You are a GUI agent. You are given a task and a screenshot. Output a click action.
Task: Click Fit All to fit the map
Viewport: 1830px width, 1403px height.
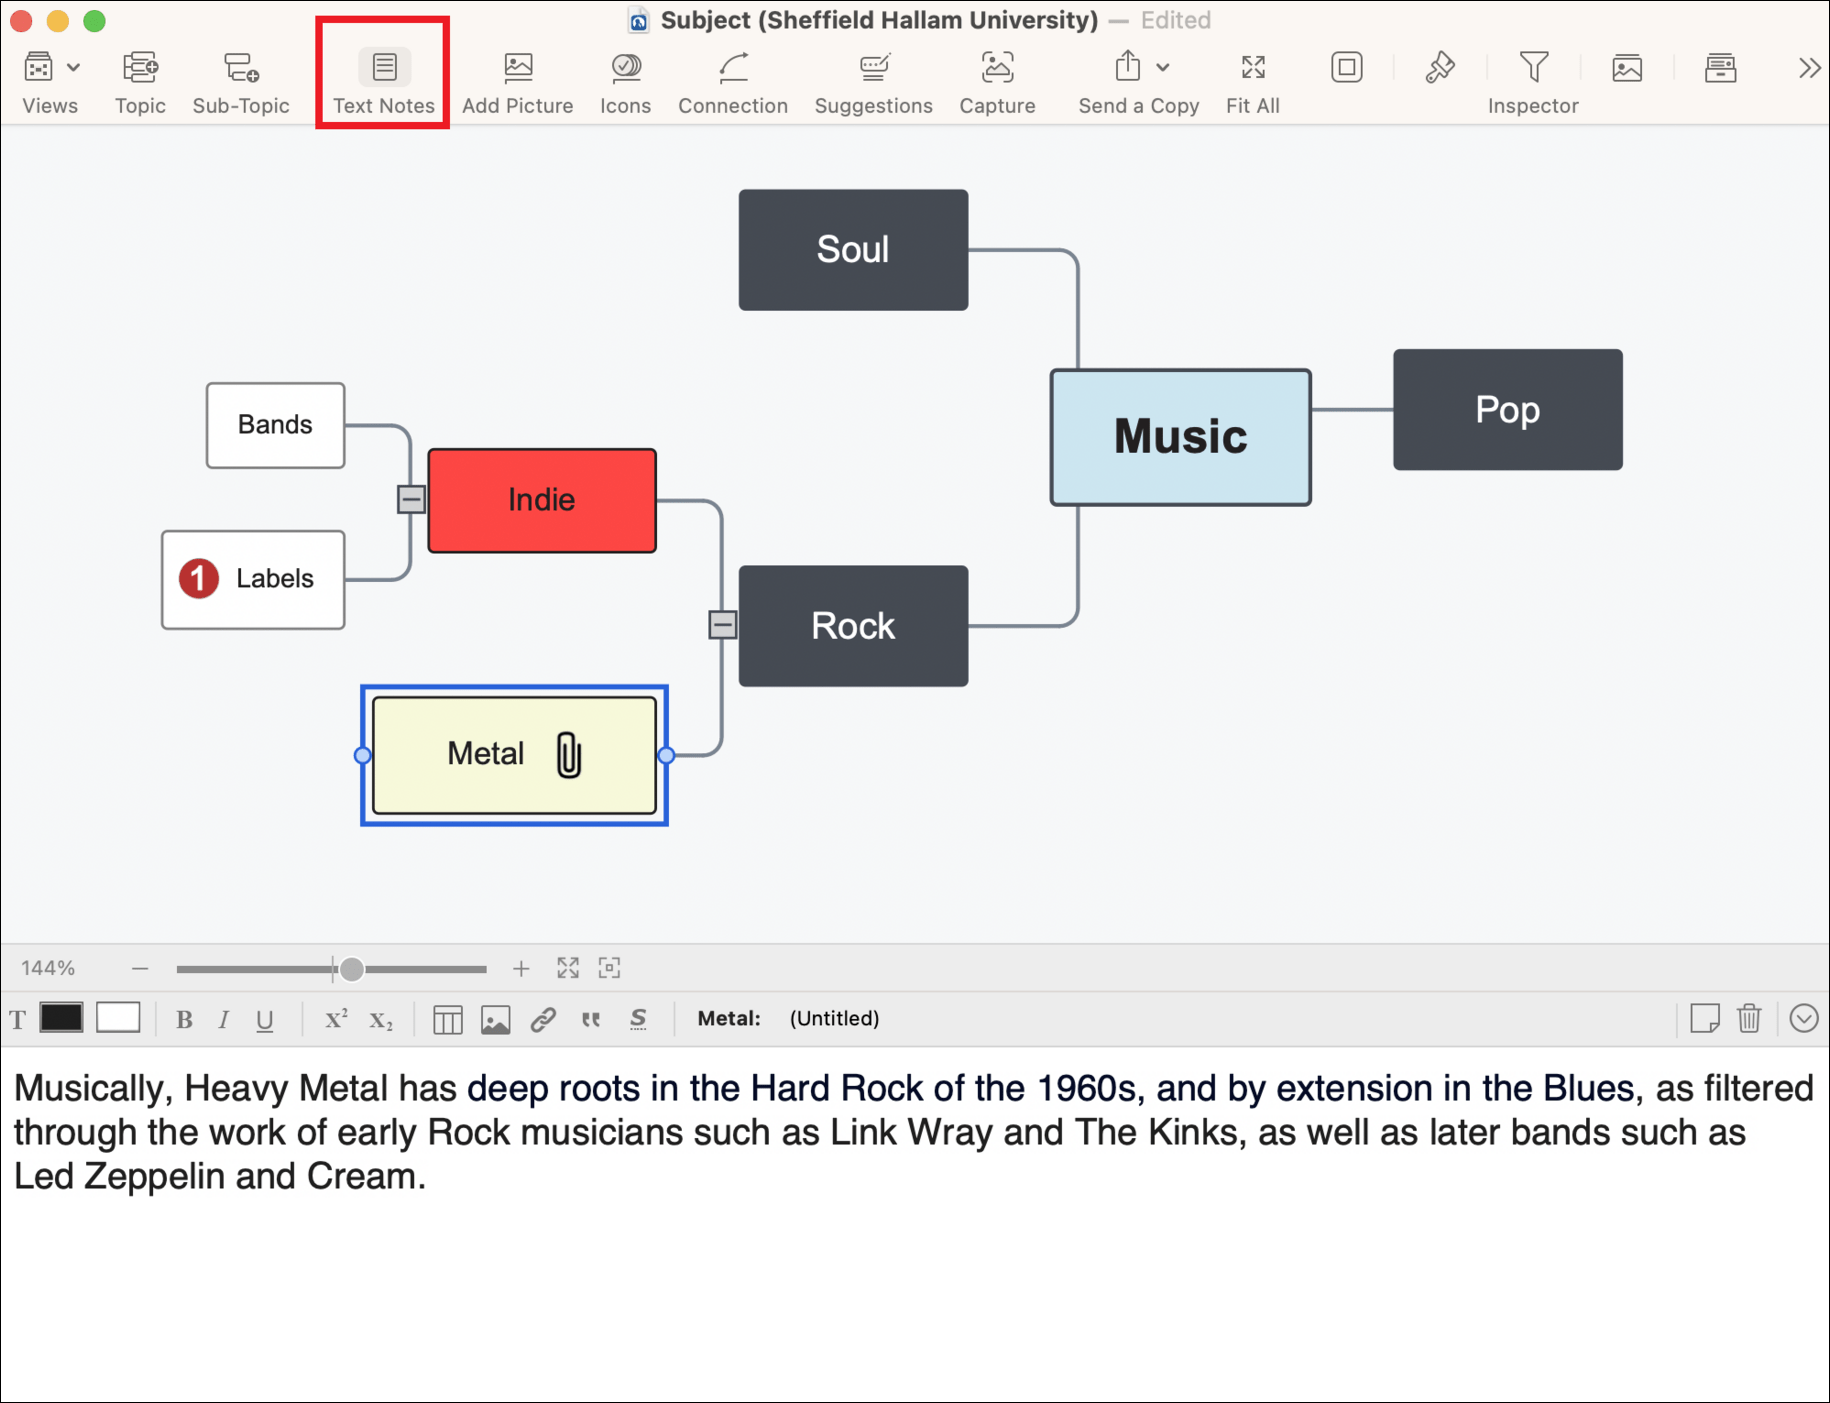click(1252, 68)
